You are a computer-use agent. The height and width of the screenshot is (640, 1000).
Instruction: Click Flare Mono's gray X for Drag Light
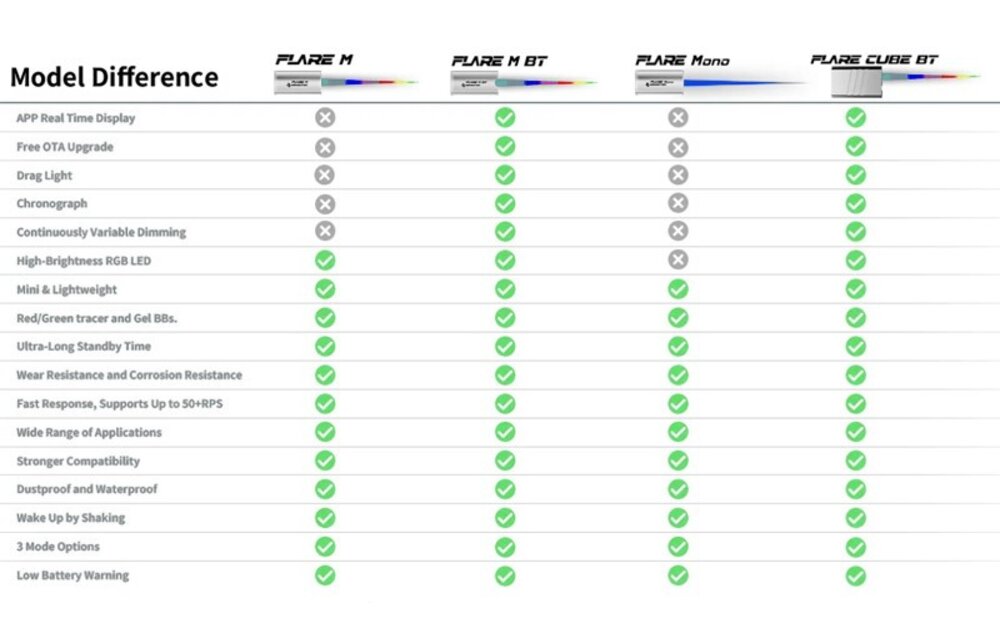coord(678,175)
